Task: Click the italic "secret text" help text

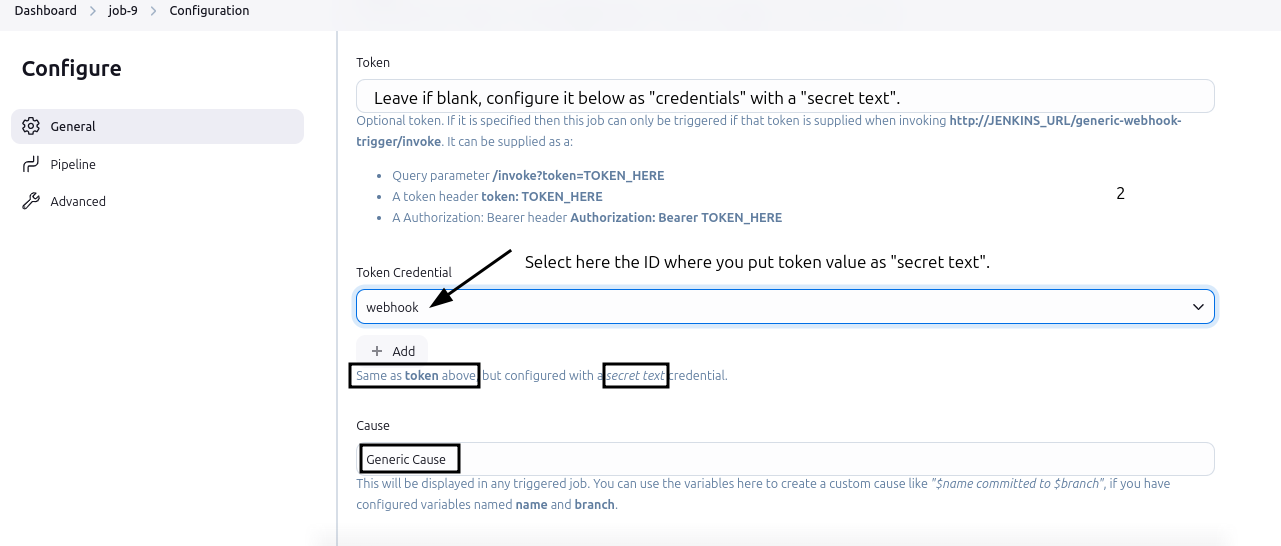Action: point(636,376)
